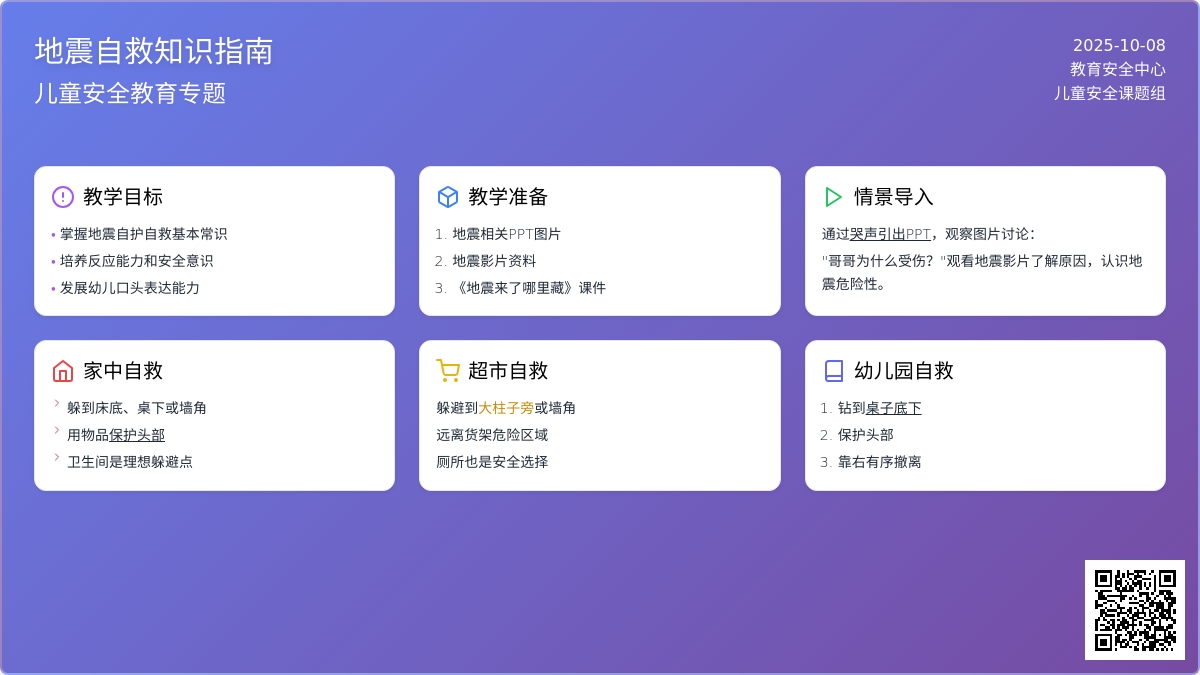The height and width of the screenshot is (675, 1200).
Task: Click the chevron before 用物品保护头部
Action: coord(57,431)
